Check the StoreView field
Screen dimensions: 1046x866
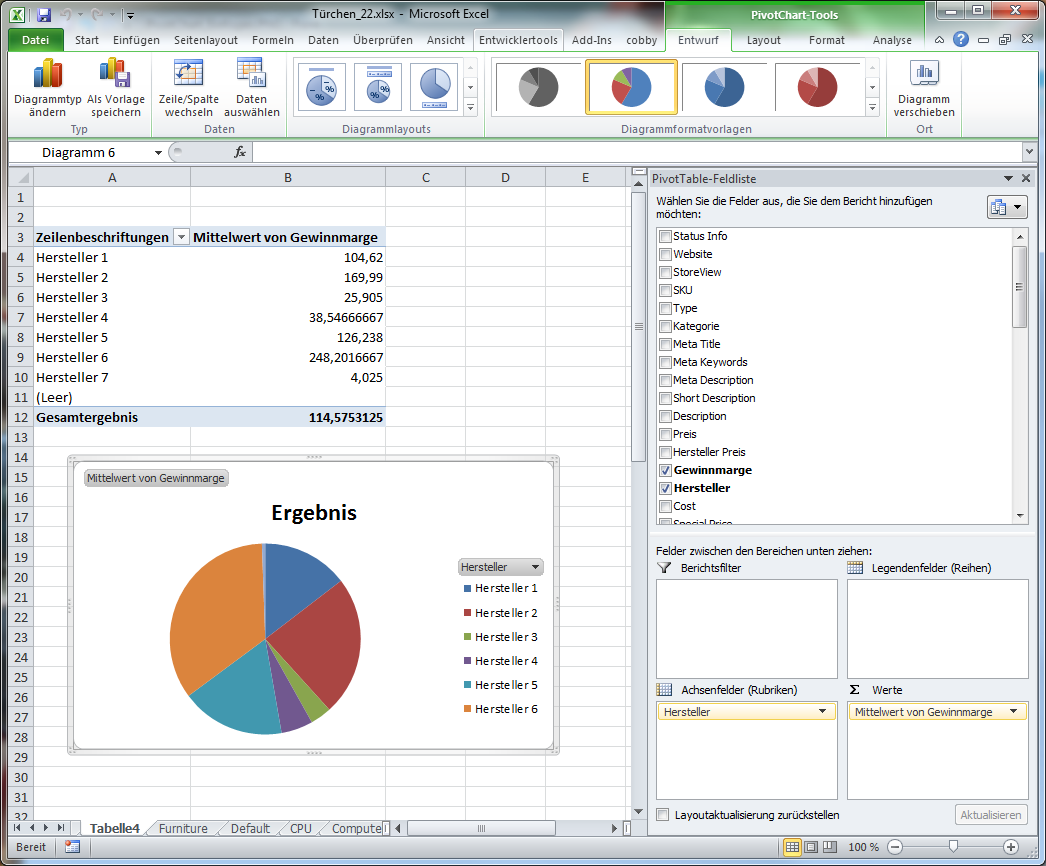pos(665,272)
